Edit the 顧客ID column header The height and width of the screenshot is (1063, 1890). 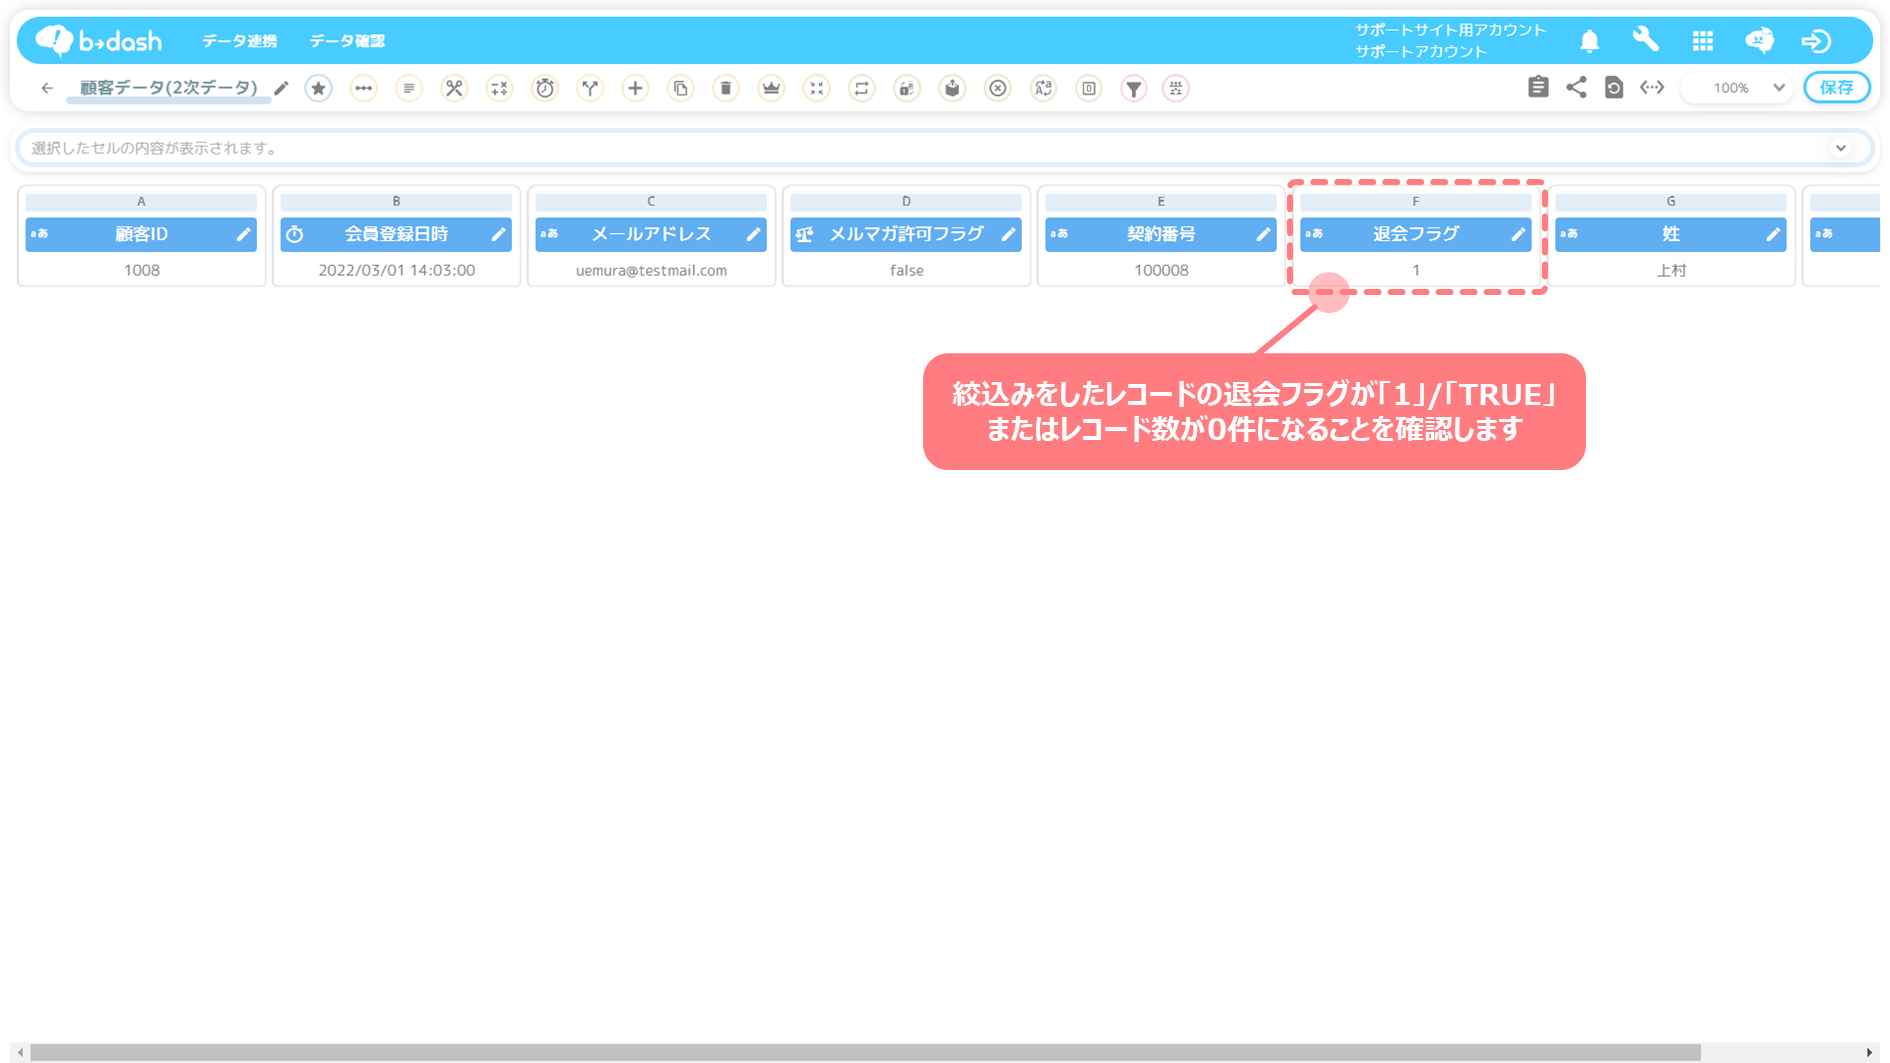pos(243,234)
